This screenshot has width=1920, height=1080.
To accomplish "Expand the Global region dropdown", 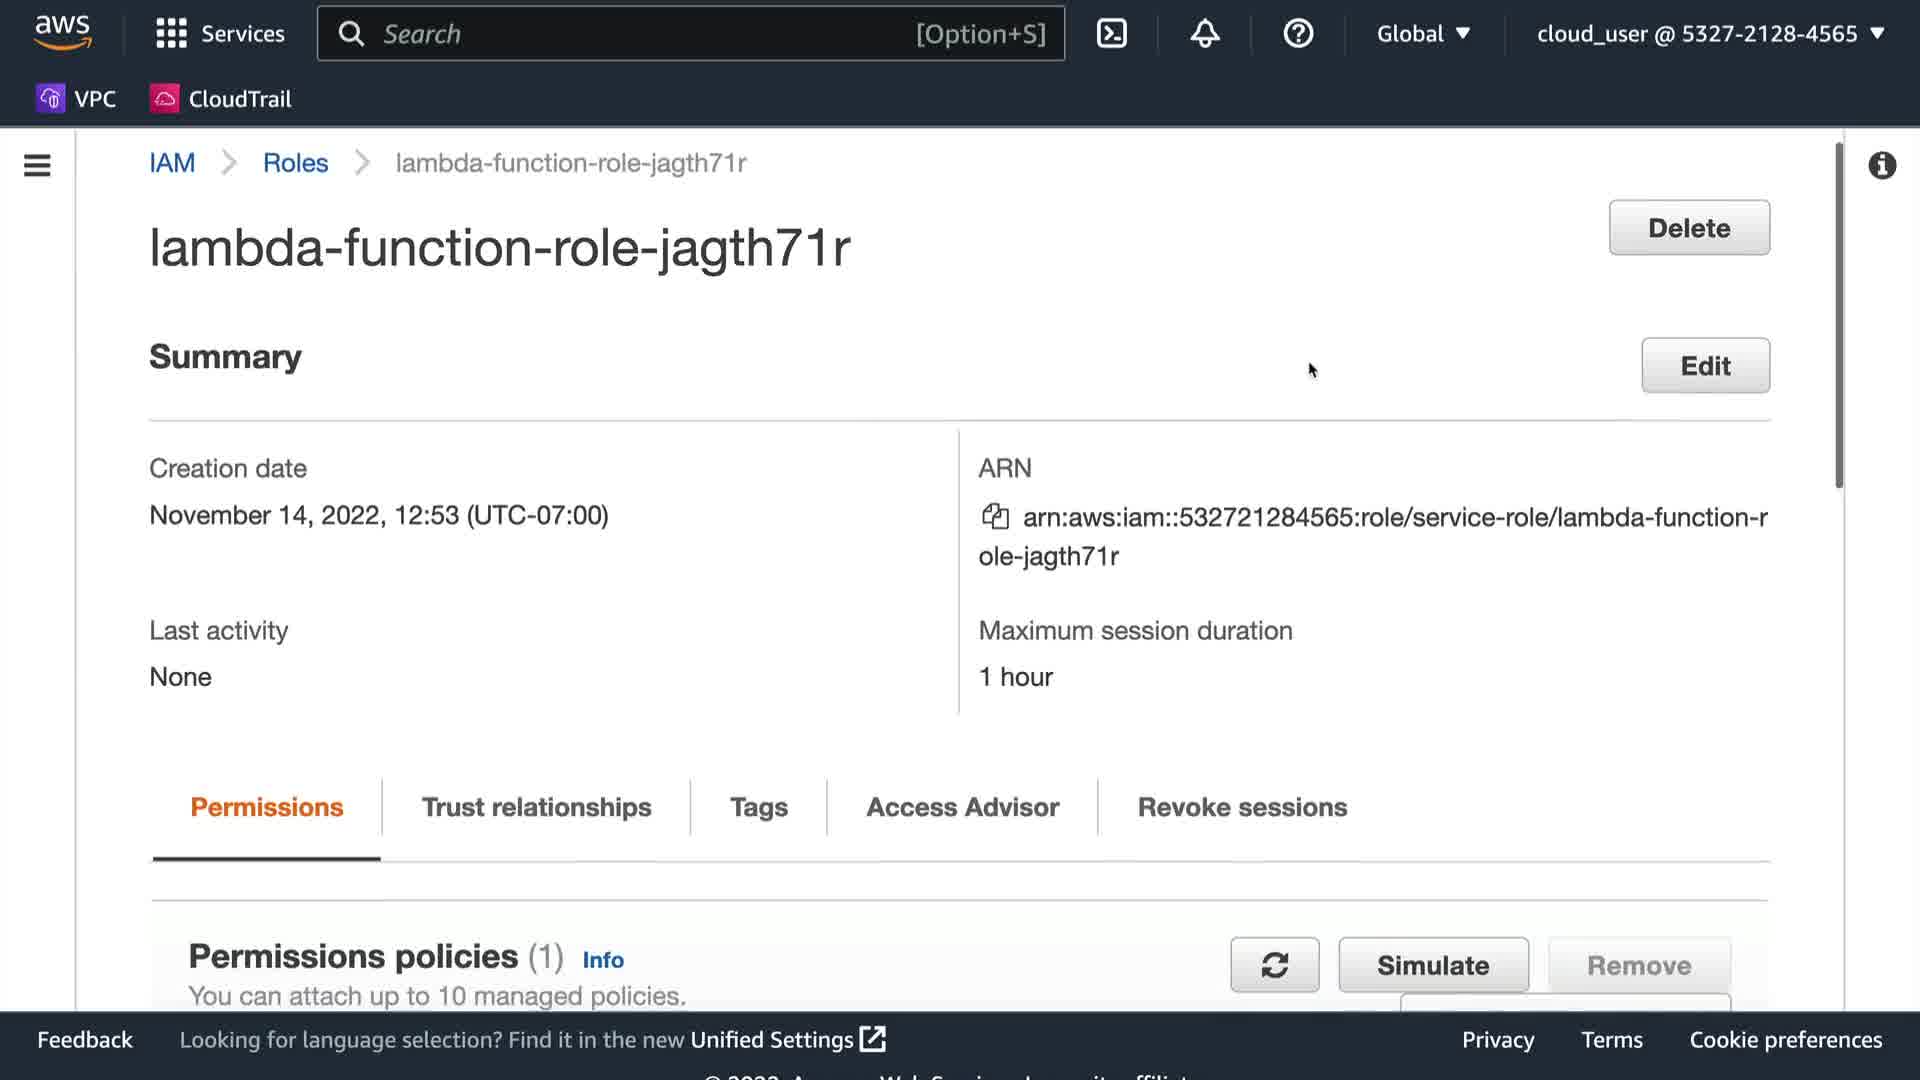I will point(1423,33).
